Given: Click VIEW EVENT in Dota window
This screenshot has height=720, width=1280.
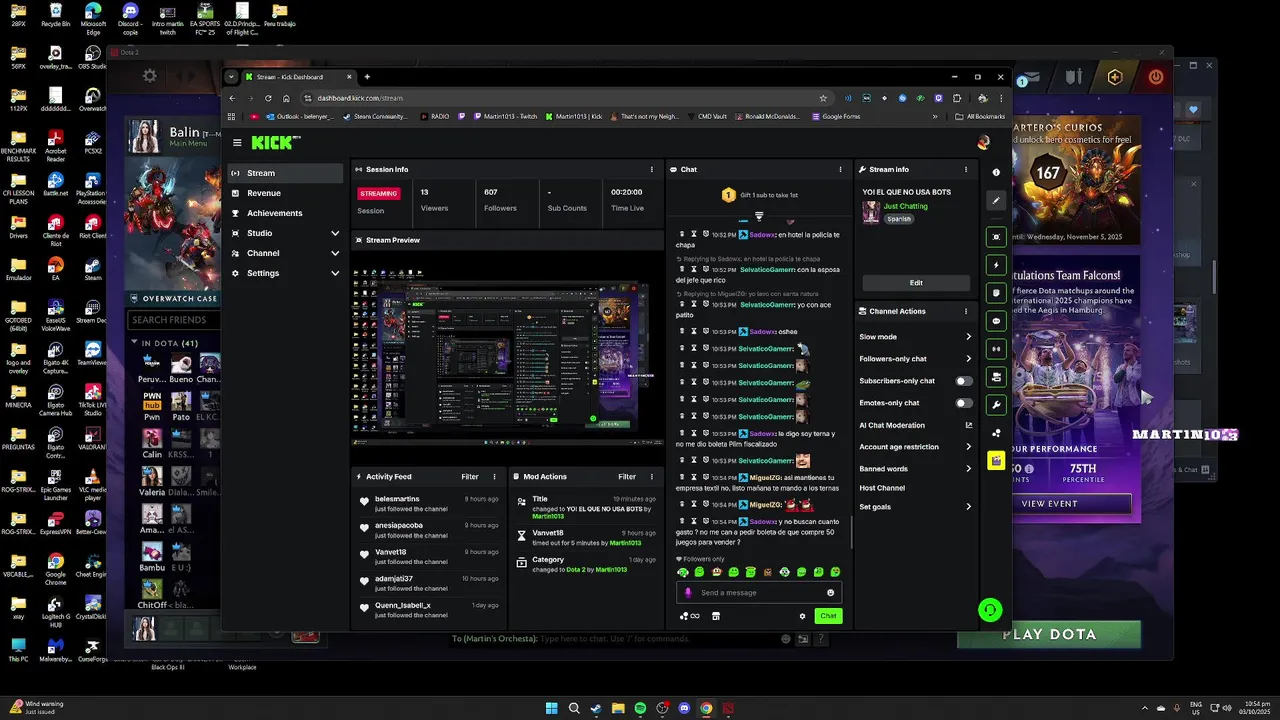Looking at the screenshot, I should pos(1049,504).
